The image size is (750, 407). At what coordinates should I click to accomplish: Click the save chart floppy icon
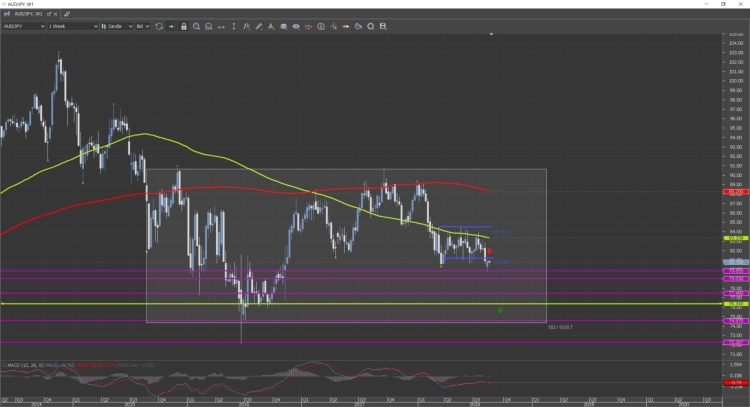click(383, 26)
